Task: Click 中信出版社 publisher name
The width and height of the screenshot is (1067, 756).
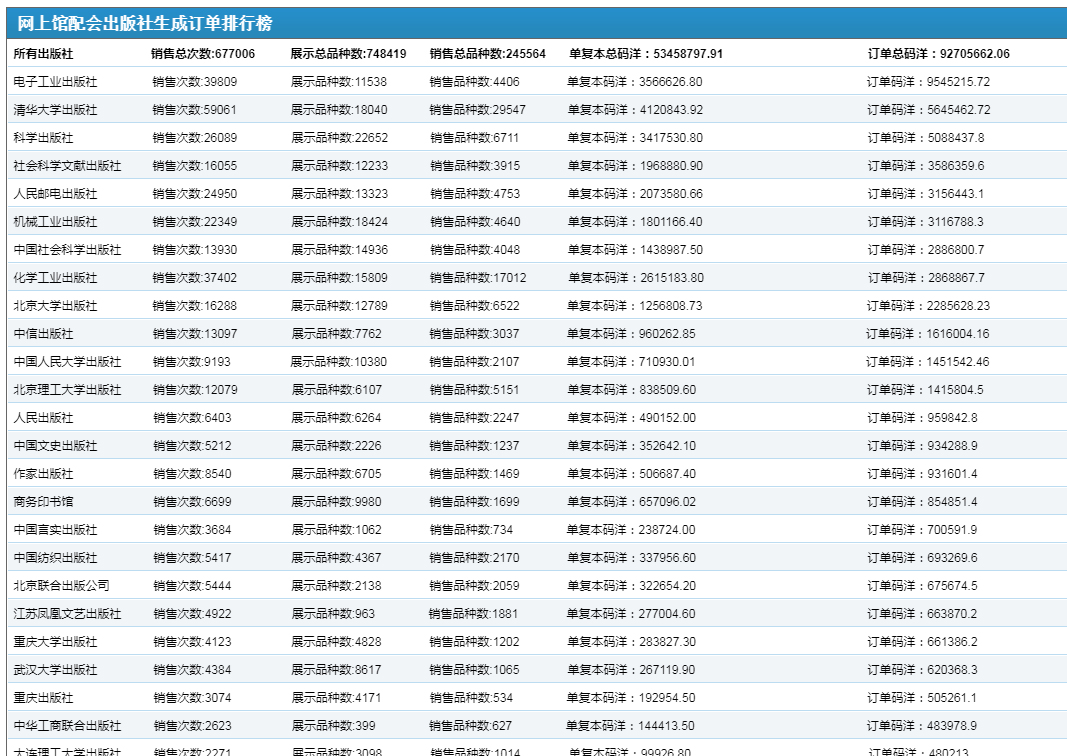Action: pos(43,334)
